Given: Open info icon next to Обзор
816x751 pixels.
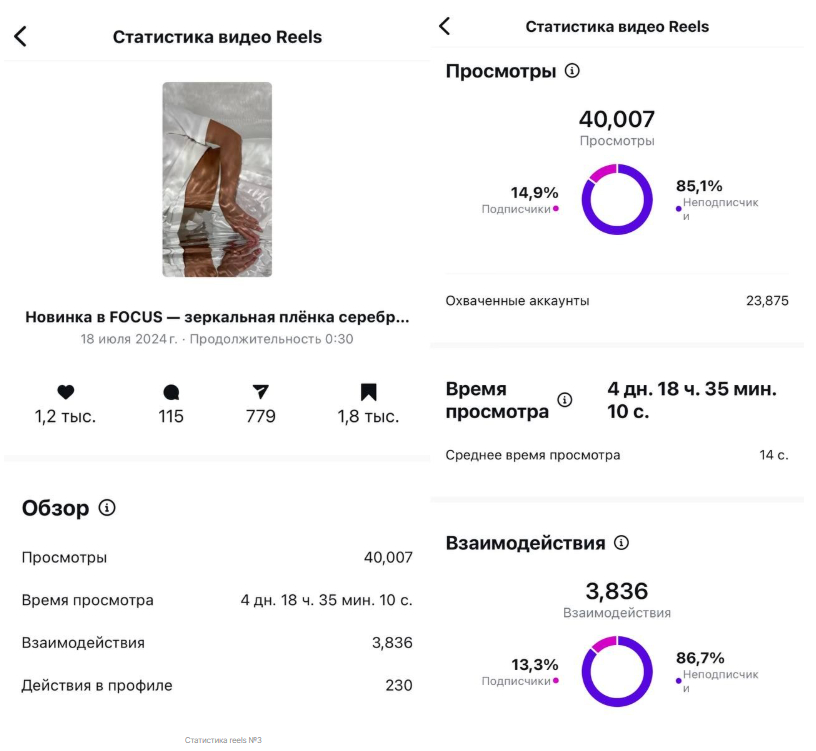Looking at the screenshot, I should point(107,508).
